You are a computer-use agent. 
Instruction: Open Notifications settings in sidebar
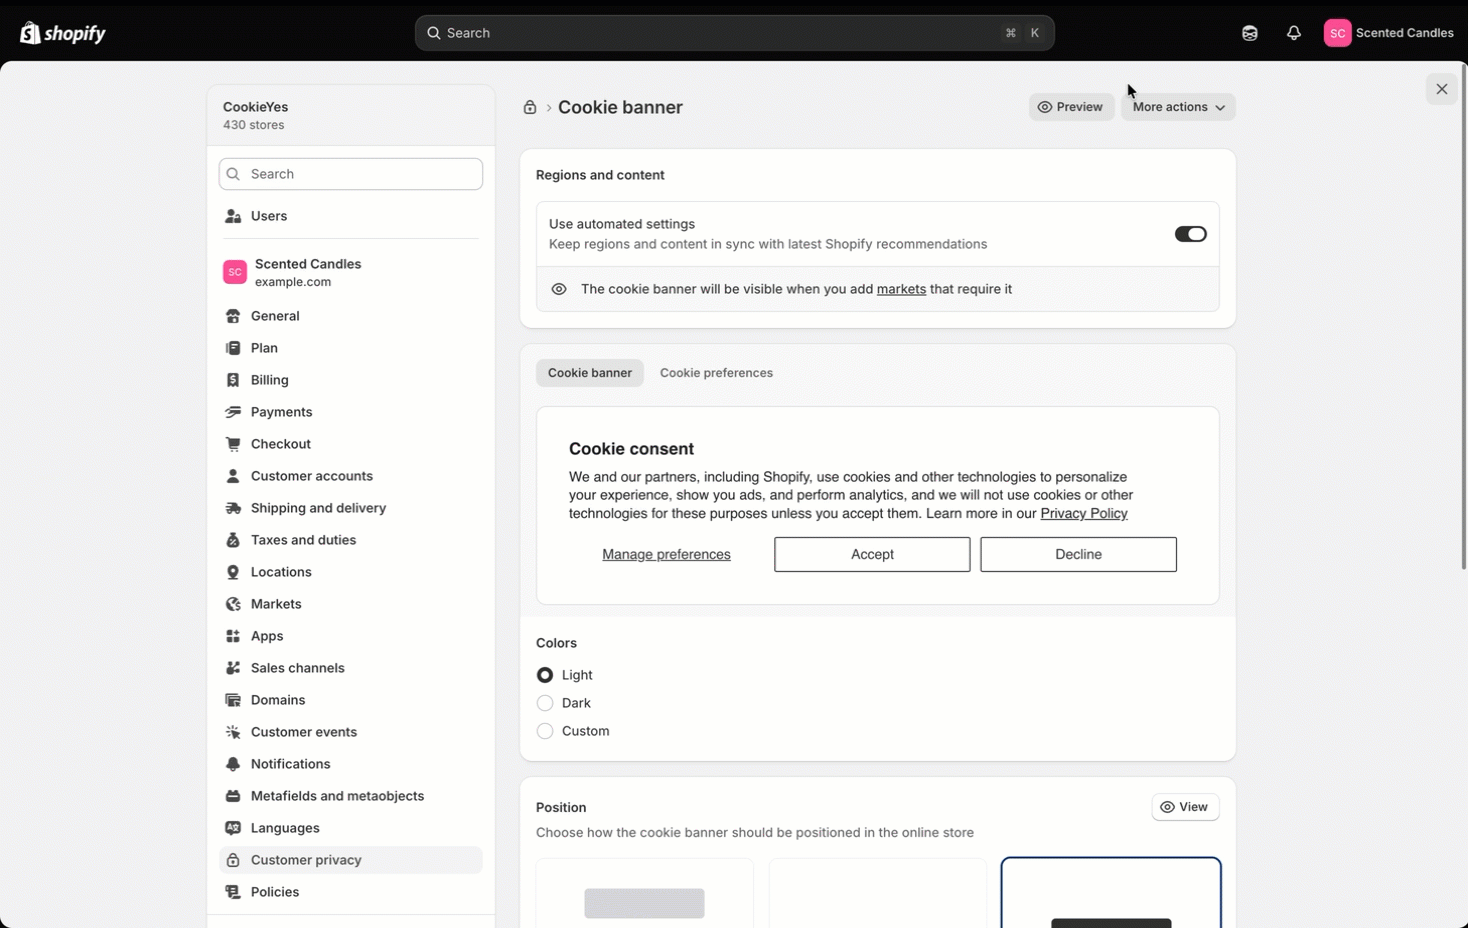tap(350, 764)
